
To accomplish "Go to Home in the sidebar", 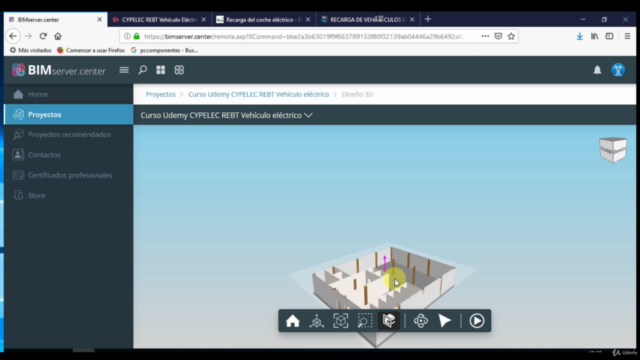I will pyautogui.click(x=69, y=94).
